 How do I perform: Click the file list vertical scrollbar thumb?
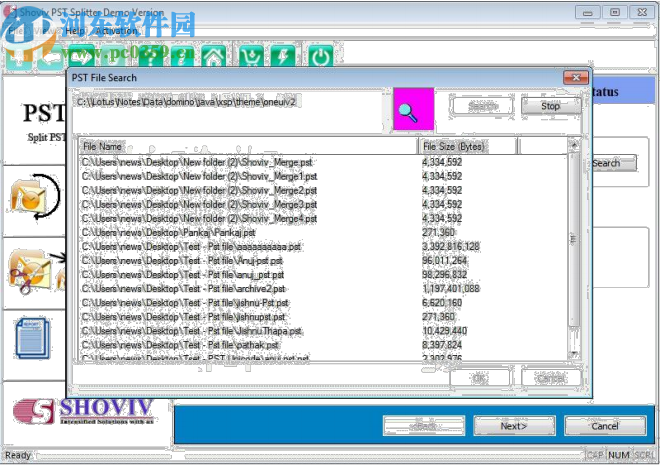point(574,240)
